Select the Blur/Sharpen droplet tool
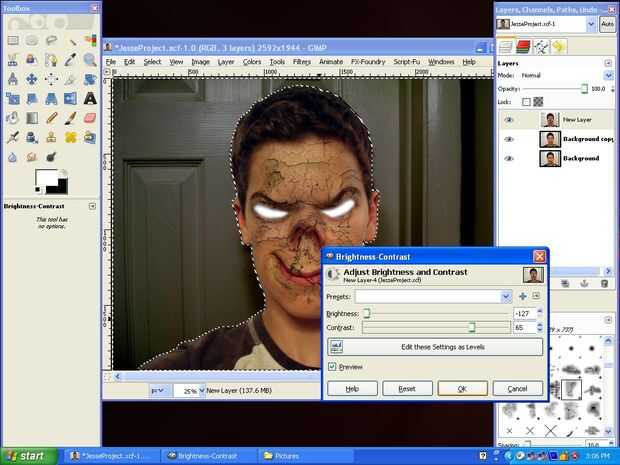Image resolution: width=620 pixels, height=465 pixels. pyautogui.click(x=13, y=157)
